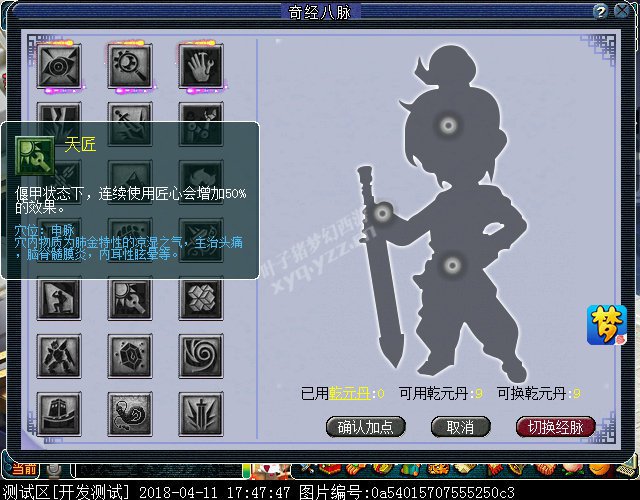
Task: Close the 奇经八脉 window
Action: pos(622,11)
